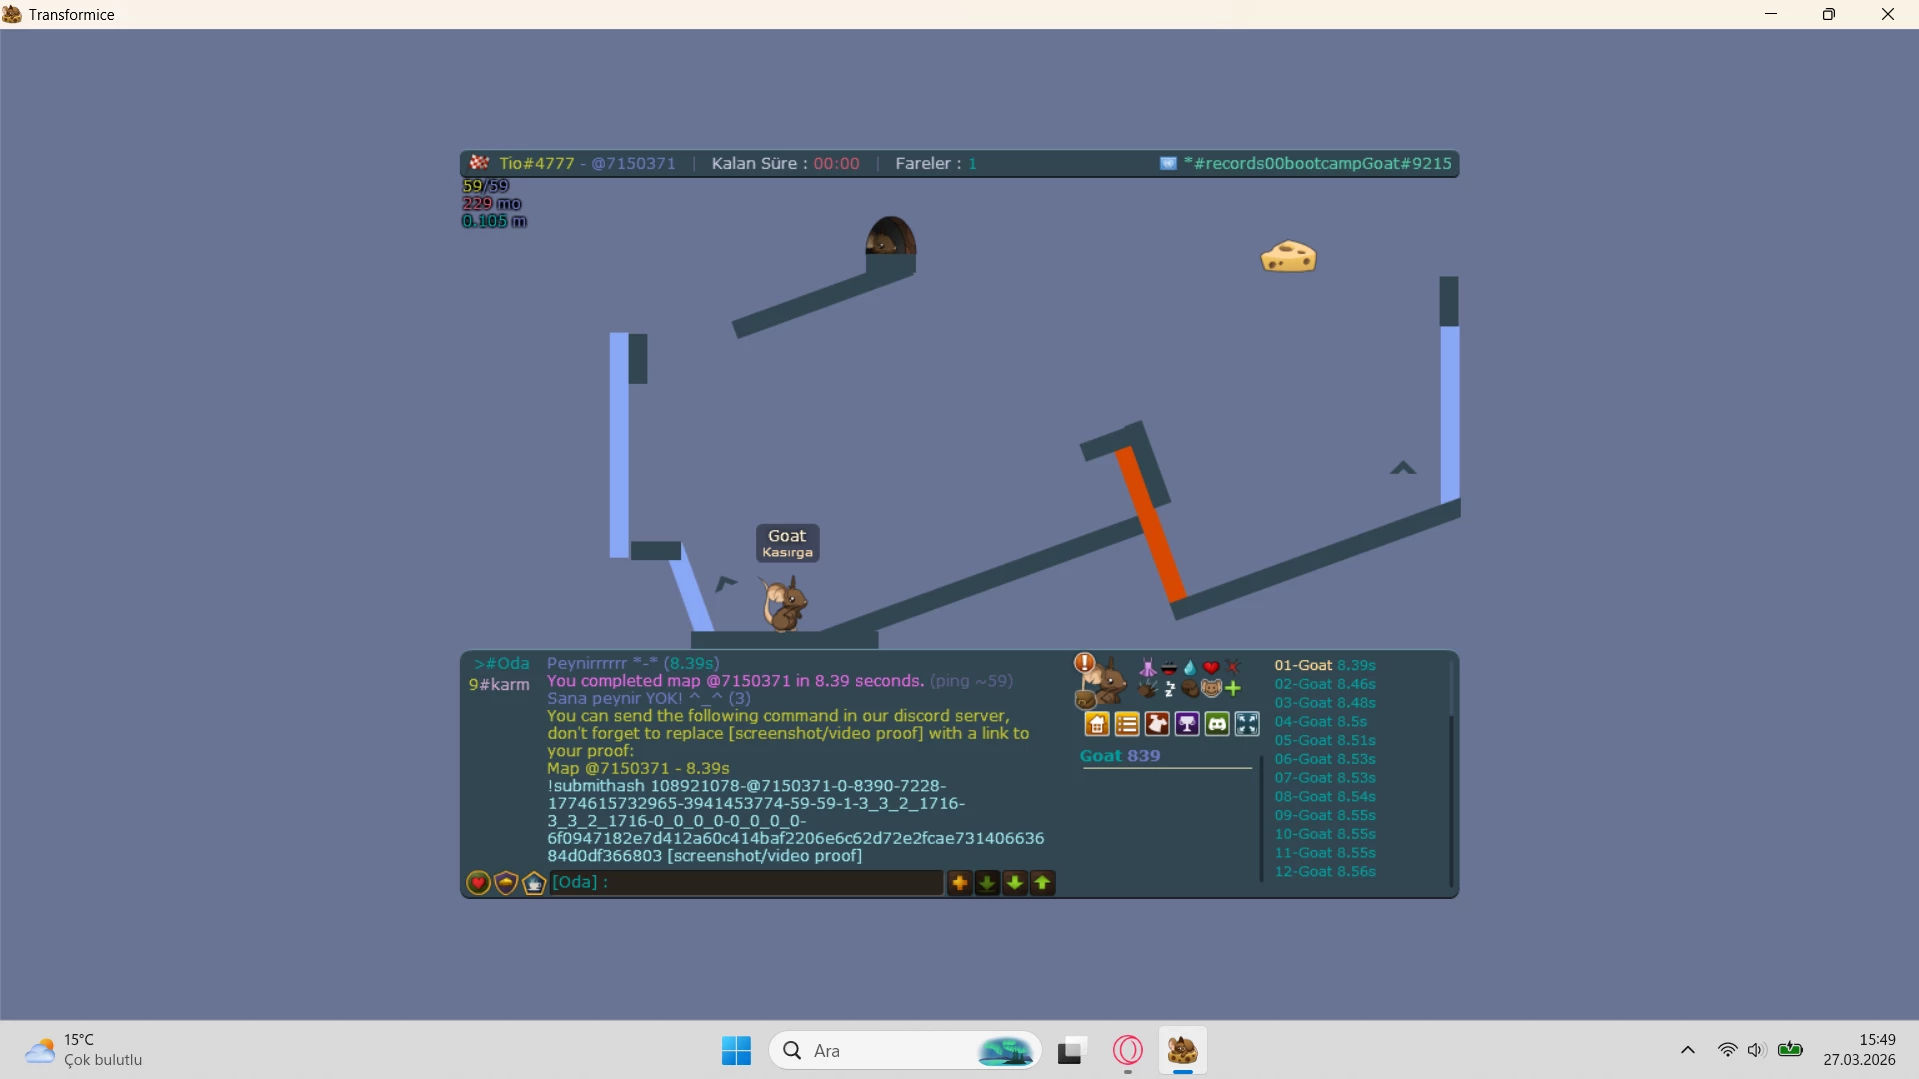Open the Opera browser taskbar icon
This screenshot has width=1919, height=1079.
(1127, 1051)
